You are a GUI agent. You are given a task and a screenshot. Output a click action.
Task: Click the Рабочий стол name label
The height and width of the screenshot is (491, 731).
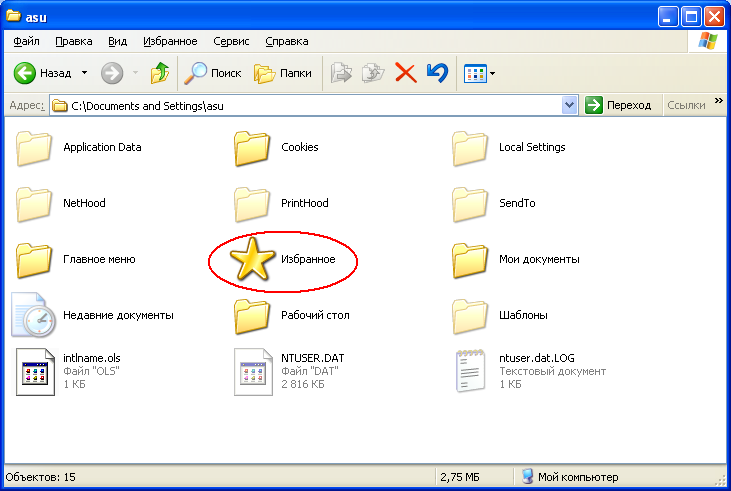coord(315,315)
